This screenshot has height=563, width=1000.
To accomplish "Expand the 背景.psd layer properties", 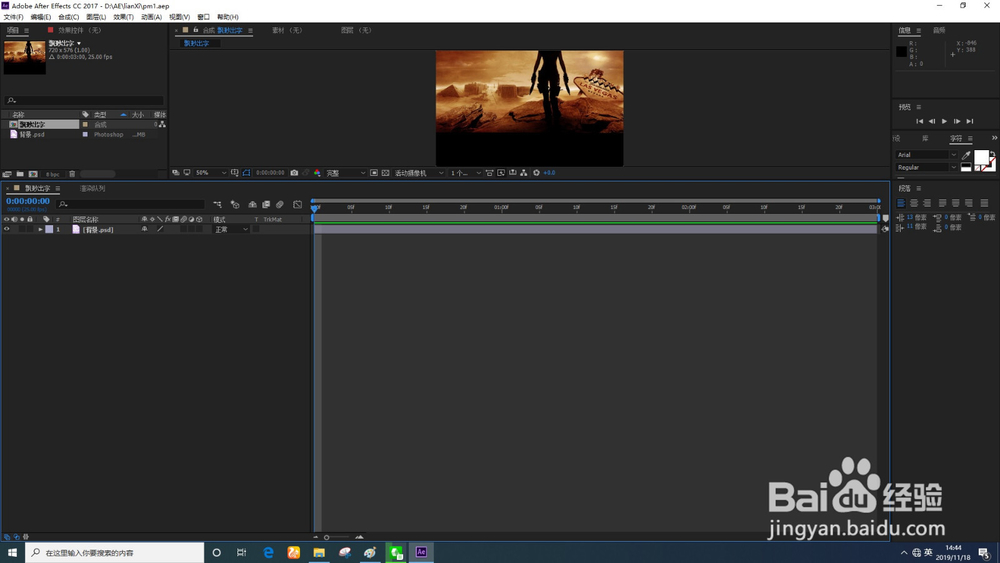I will point(40,230).
